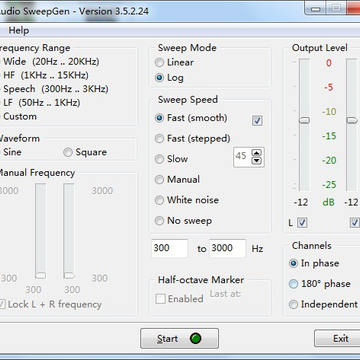
Task: Minimize the SweepGen window
Action: click(315, 9)
